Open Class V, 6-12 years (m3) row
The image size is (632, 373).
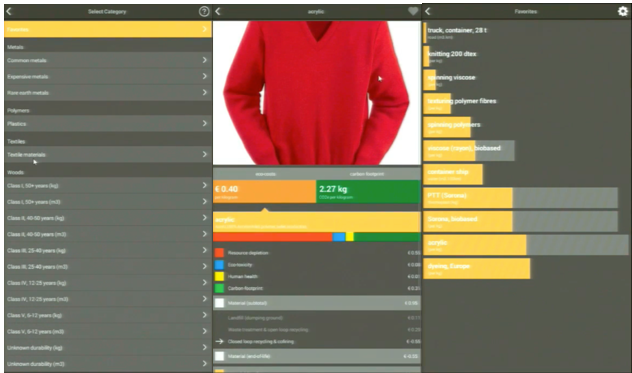coord(108,331)
